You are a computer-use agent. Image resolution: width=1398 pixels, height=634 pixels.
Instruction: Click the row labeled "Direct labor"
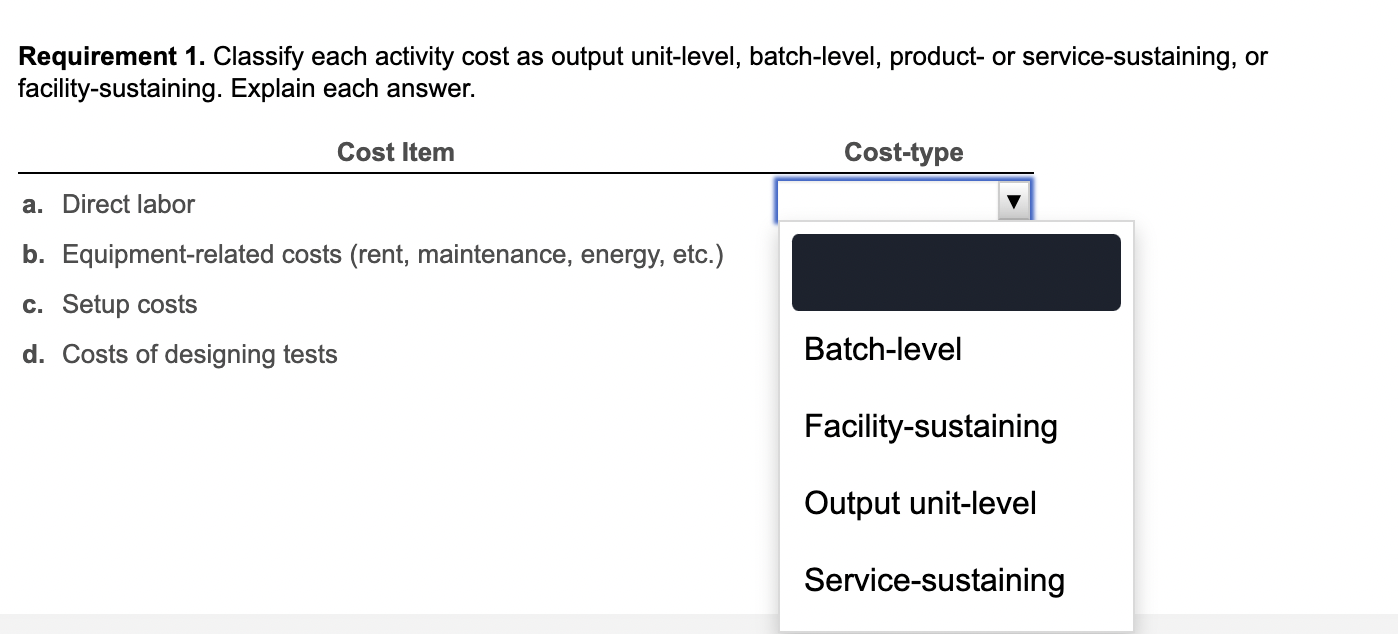(128, 204)
